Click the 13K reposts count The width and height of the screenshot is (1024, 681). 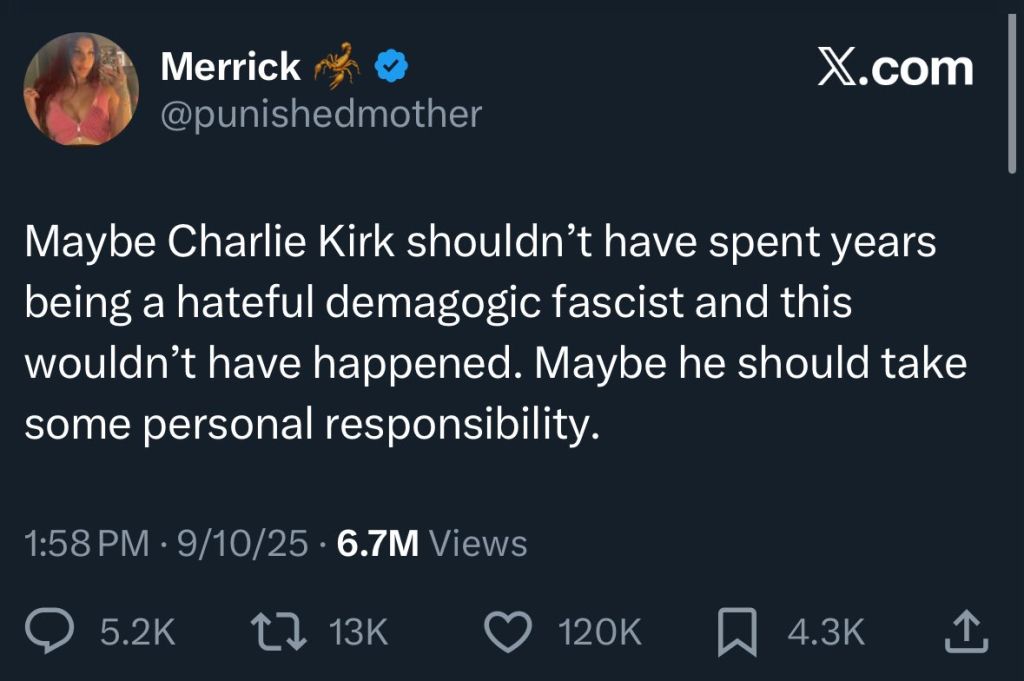click(x=356, y=631)
